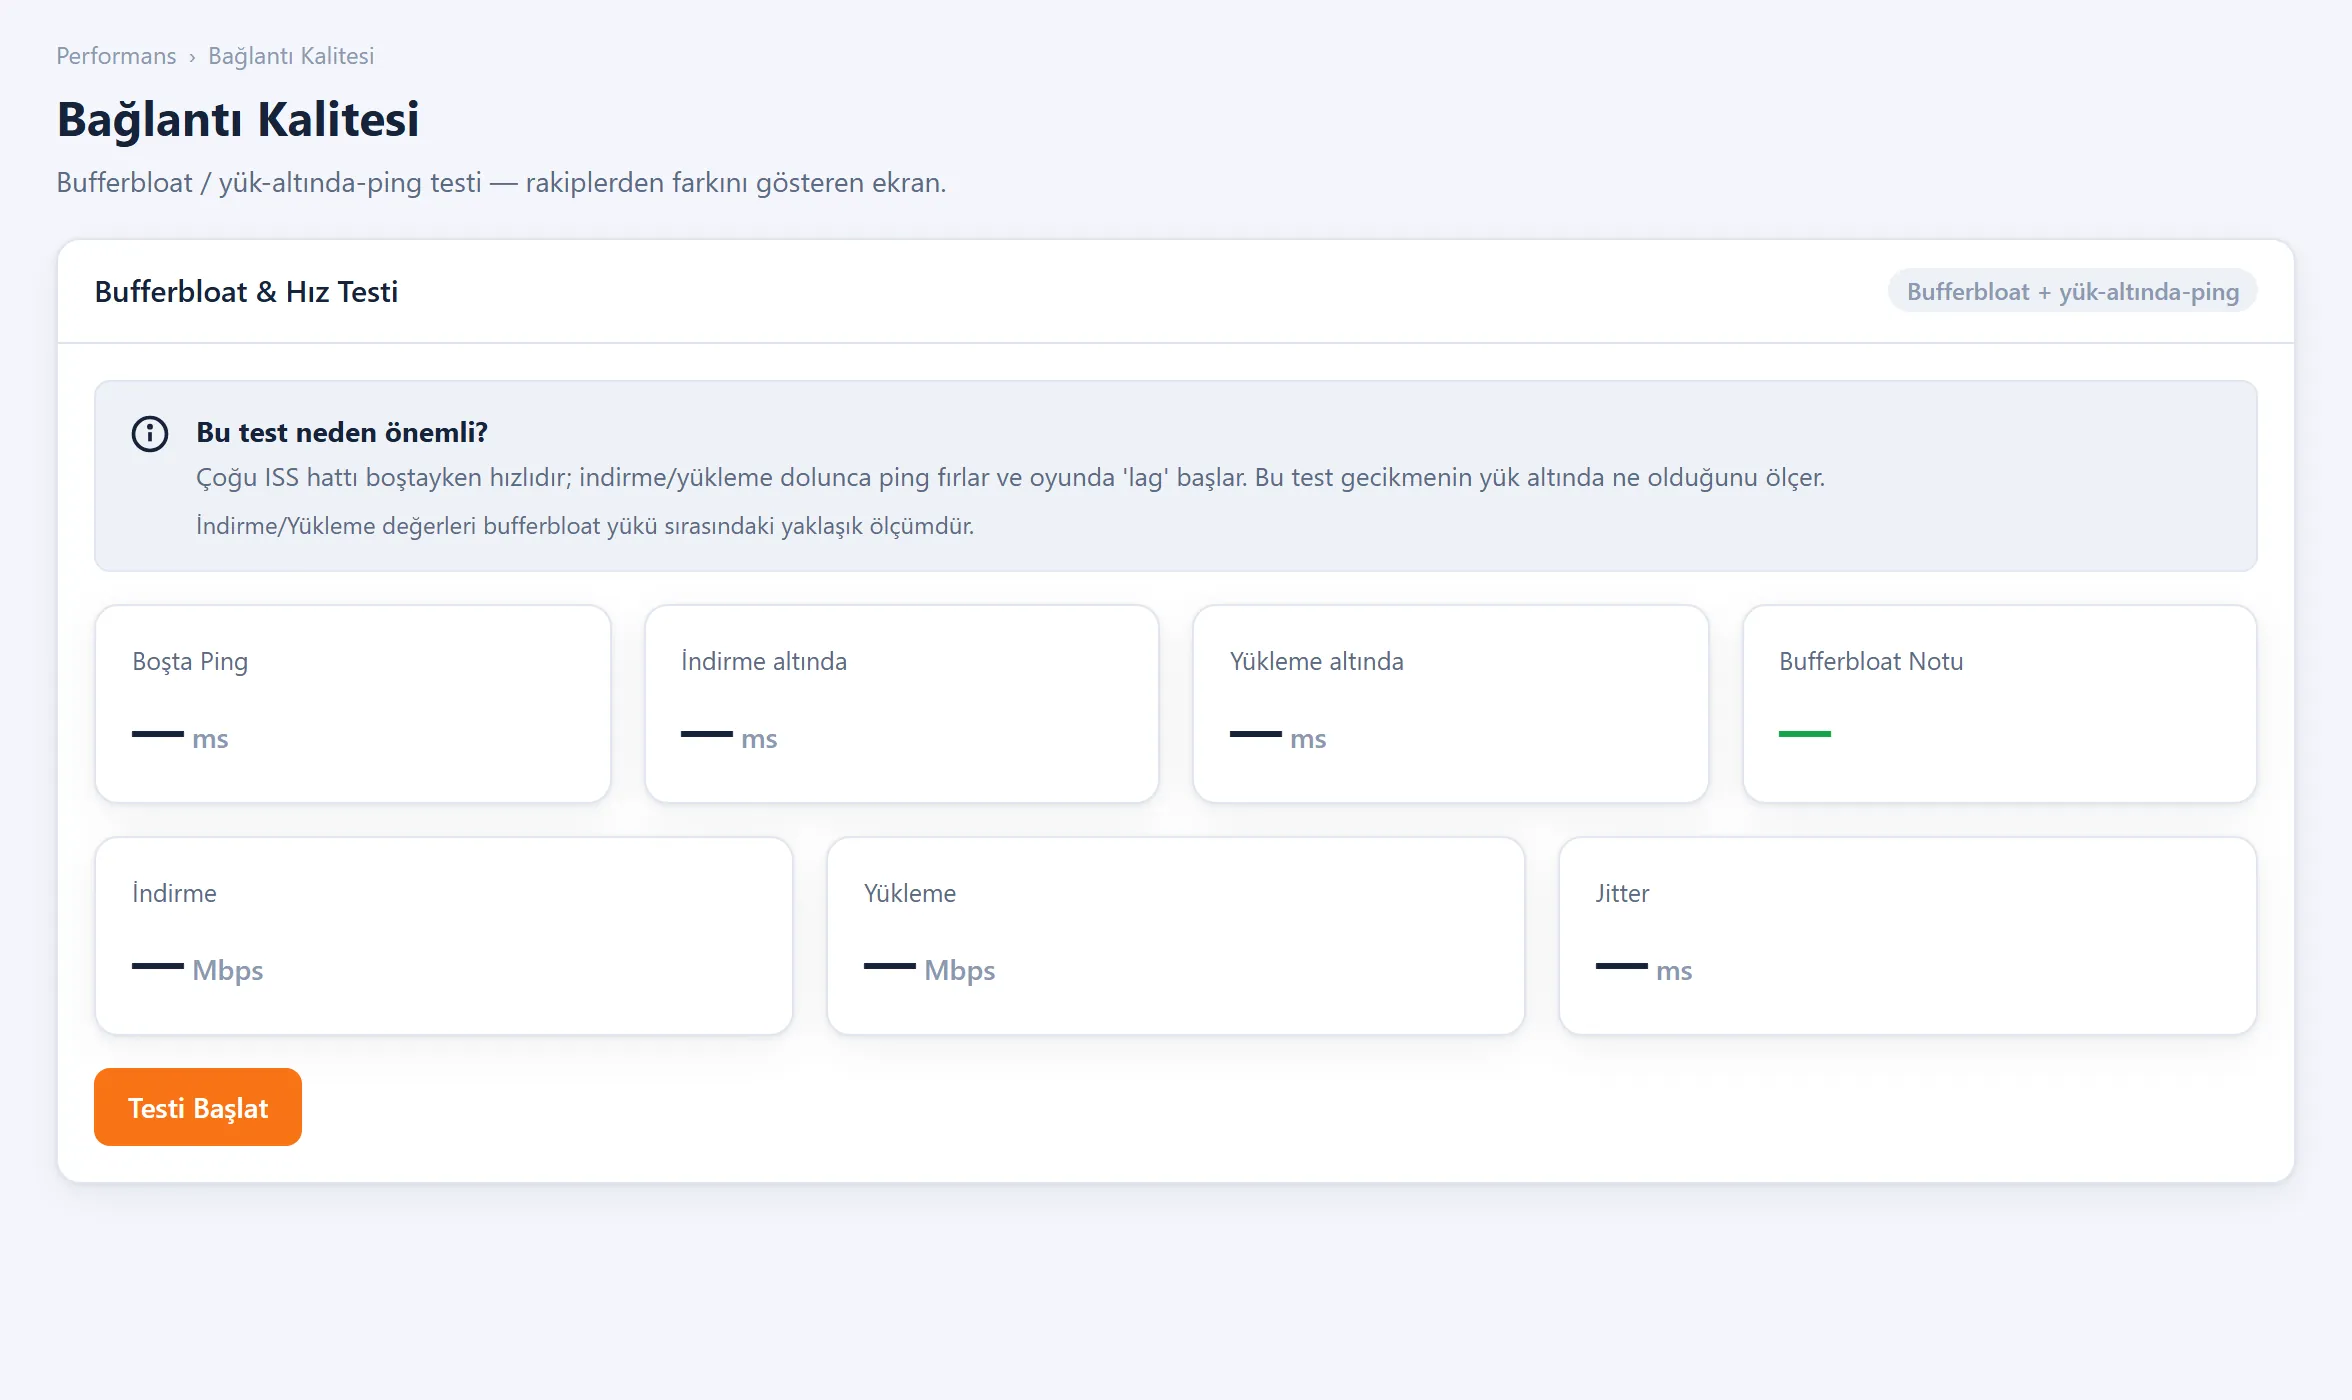Click the Jitter card label

point(1622,893)
